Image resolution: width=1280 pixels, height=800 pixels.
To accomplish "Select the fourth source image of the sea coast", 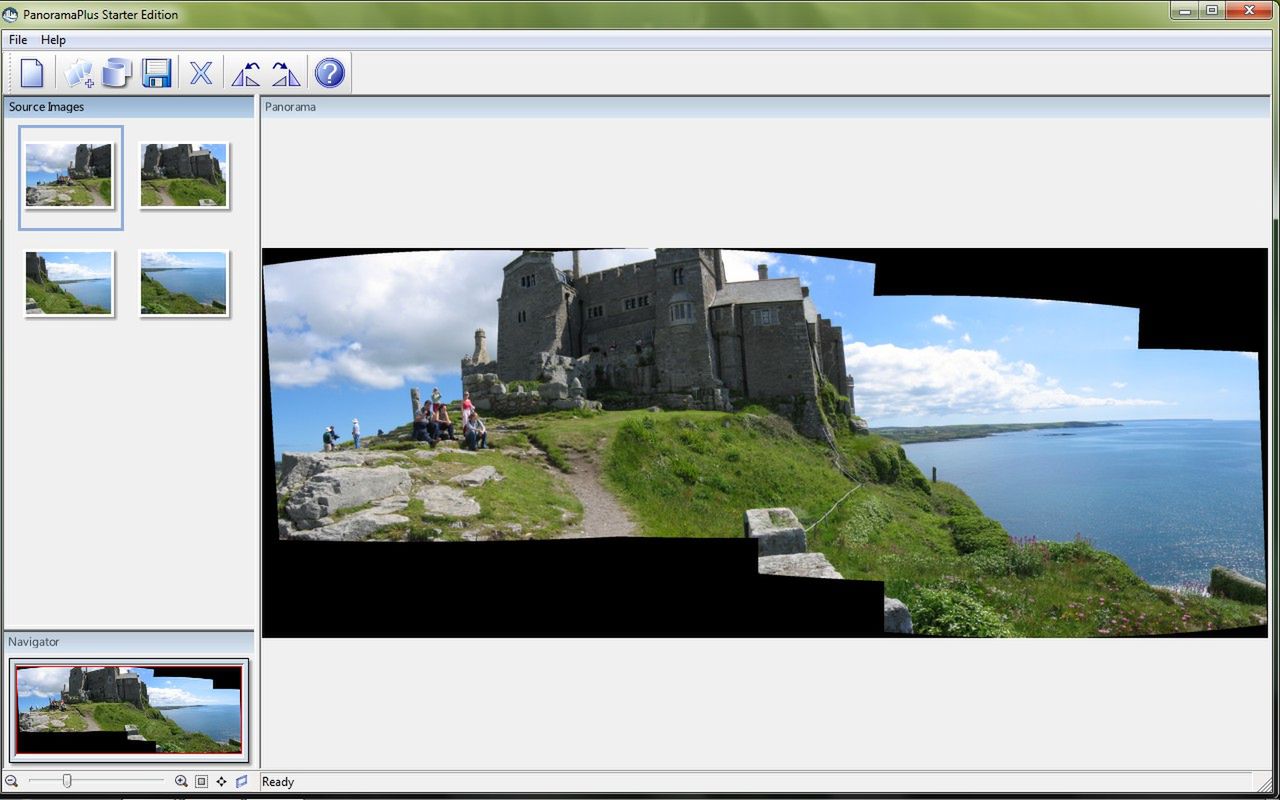I will point(184,283).
